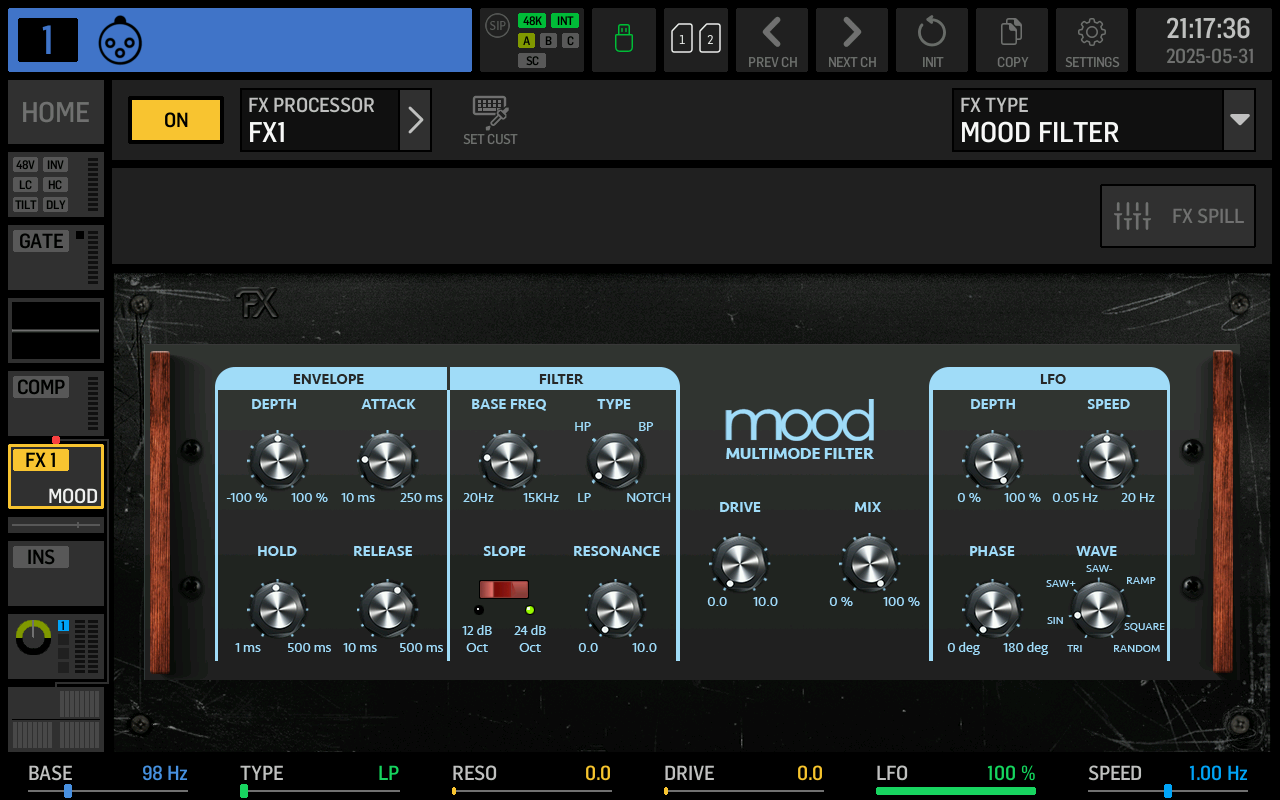Image resolution: width=1280 pixels, height=800 pixels.
Task: Open the Mood Filter type selector
Action: click(1087, 120)
